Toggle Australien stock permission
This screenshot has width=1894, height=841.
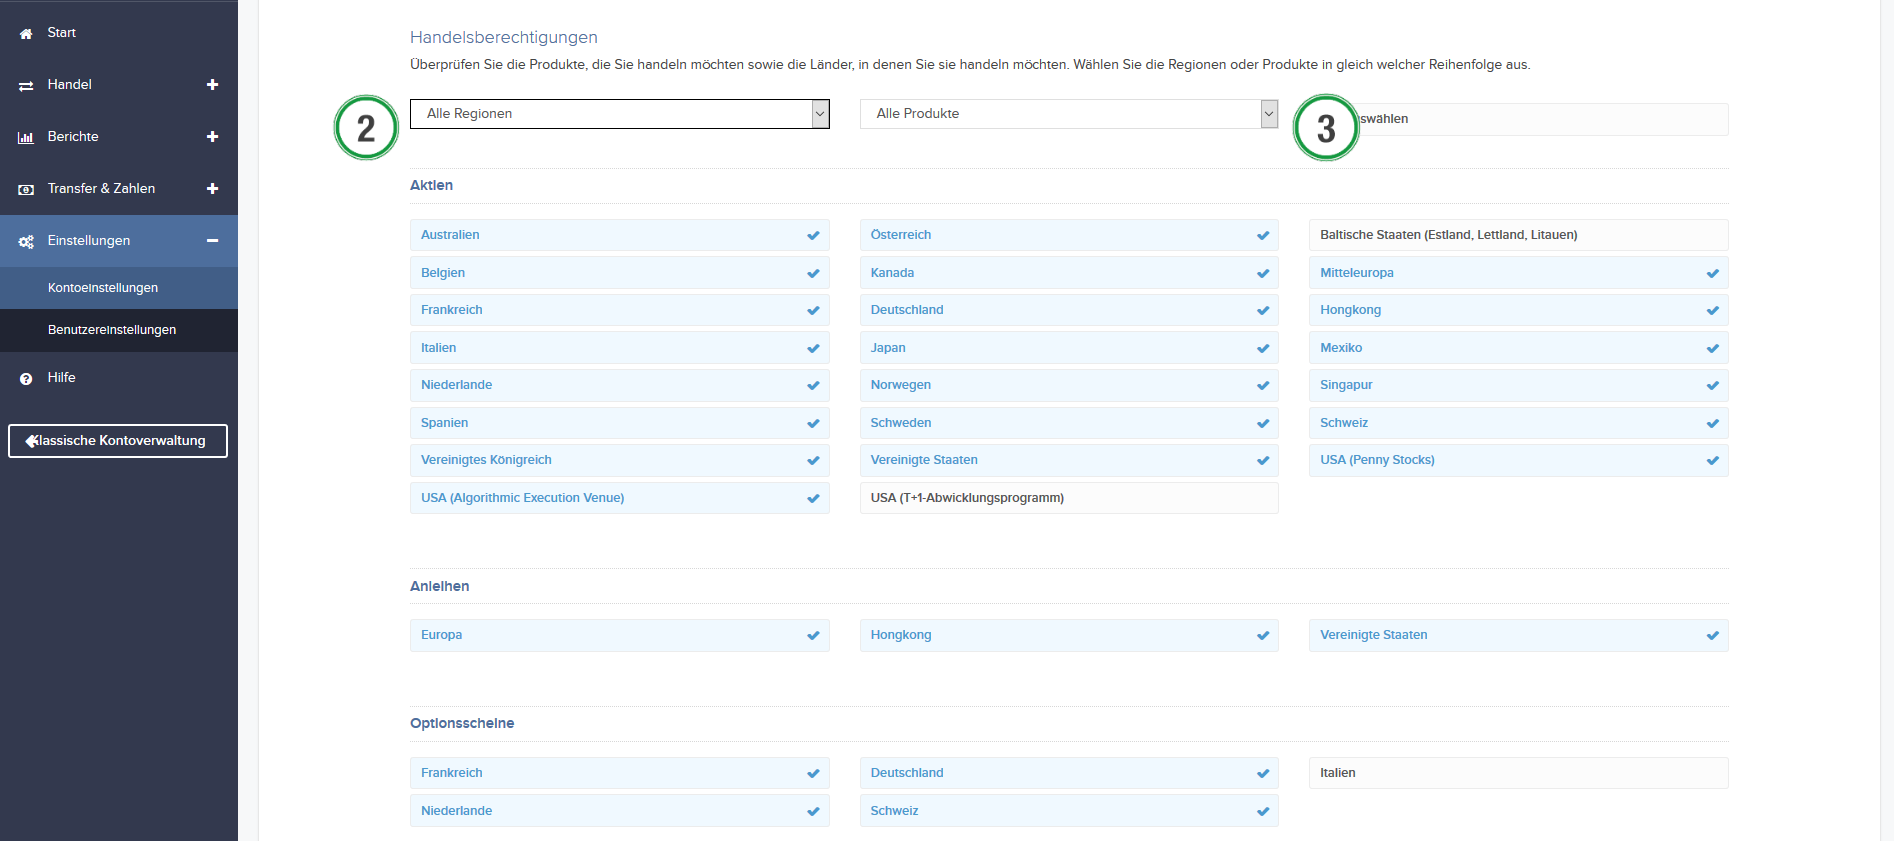[620, 235]
